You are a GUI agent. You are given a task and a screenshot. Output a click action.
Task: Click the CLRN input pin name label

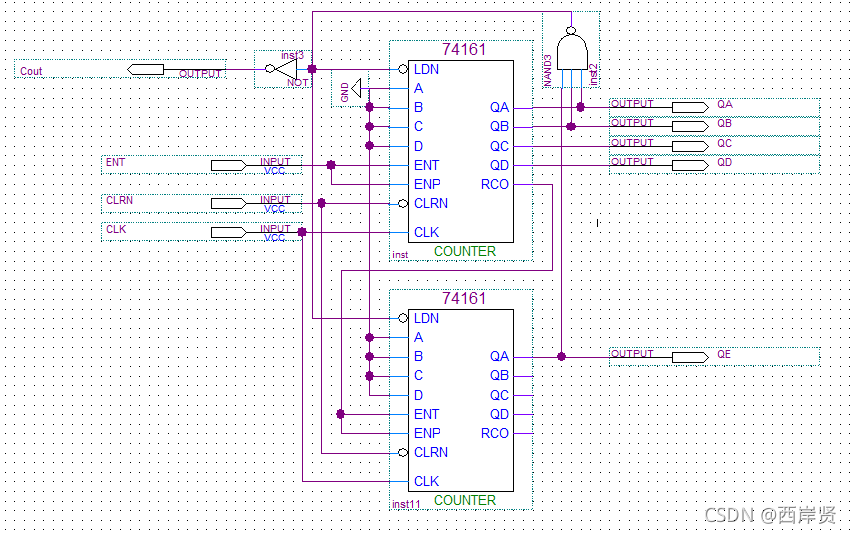119,200
